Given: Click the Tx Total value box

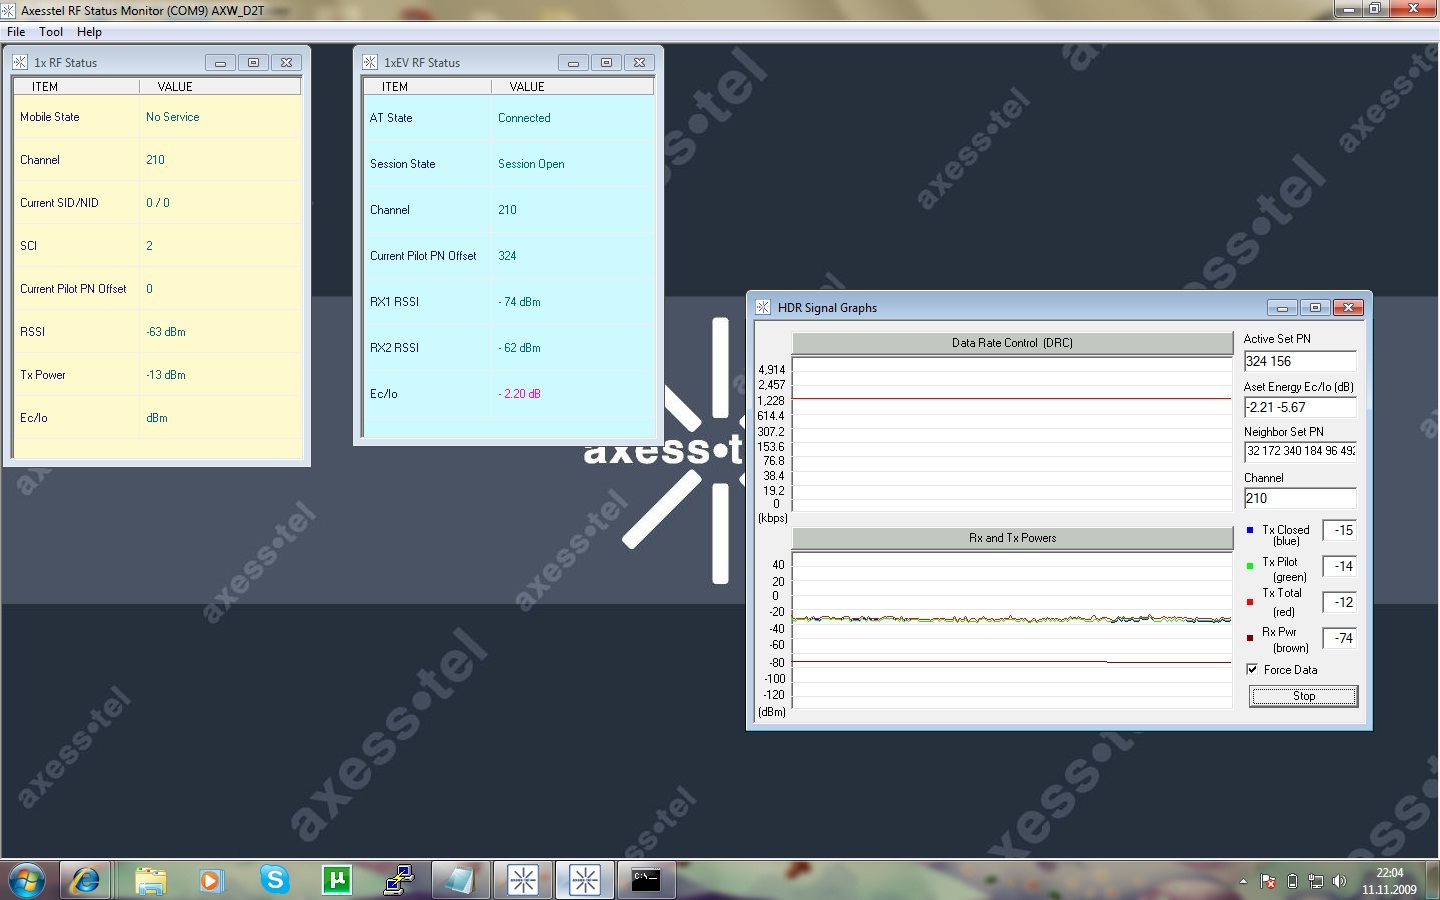Looking at the screenshot, I should pos(1340,602).
